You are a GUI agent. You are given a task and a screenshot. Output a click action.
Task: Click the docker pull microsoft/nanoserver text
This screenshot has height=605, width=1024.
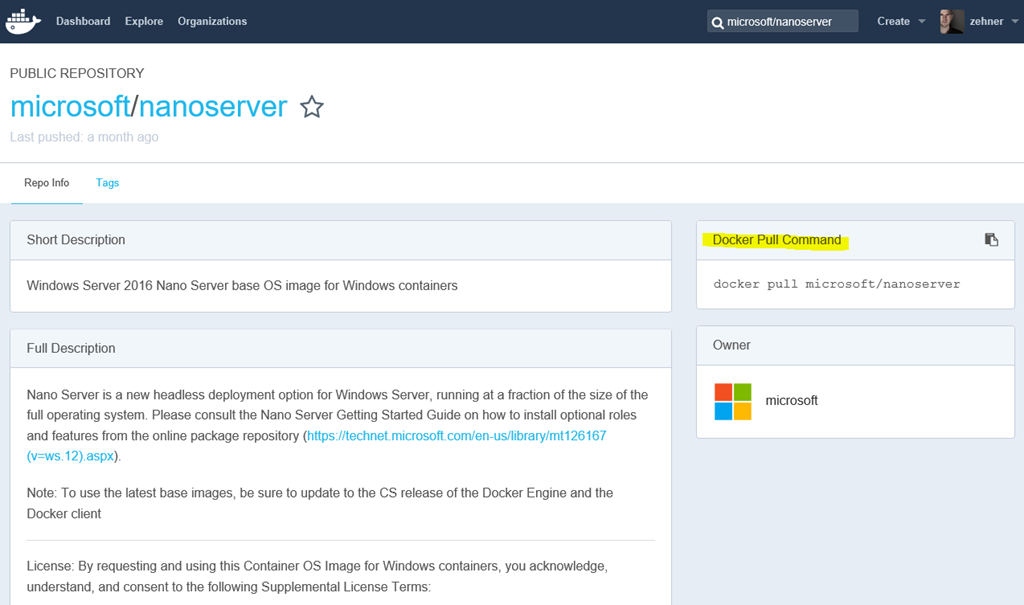coord(836,284)
